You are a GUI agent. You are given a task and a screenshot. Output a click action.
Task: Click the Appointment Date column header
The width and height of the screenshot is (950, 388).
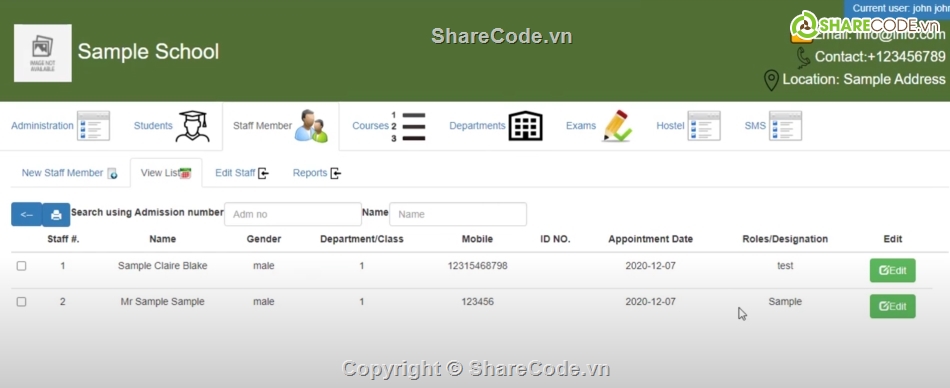tap(651, 239)
